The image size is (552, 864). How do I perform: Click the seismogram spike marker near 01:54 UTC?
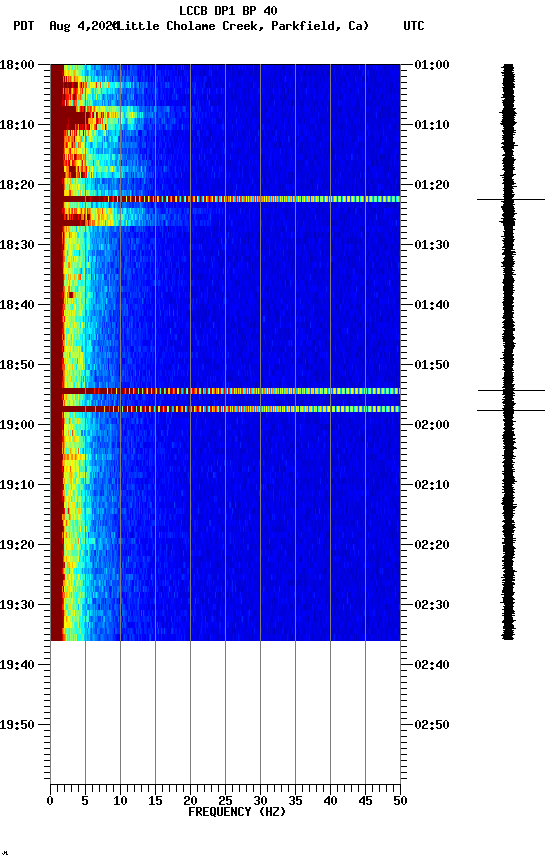[511, 391]
